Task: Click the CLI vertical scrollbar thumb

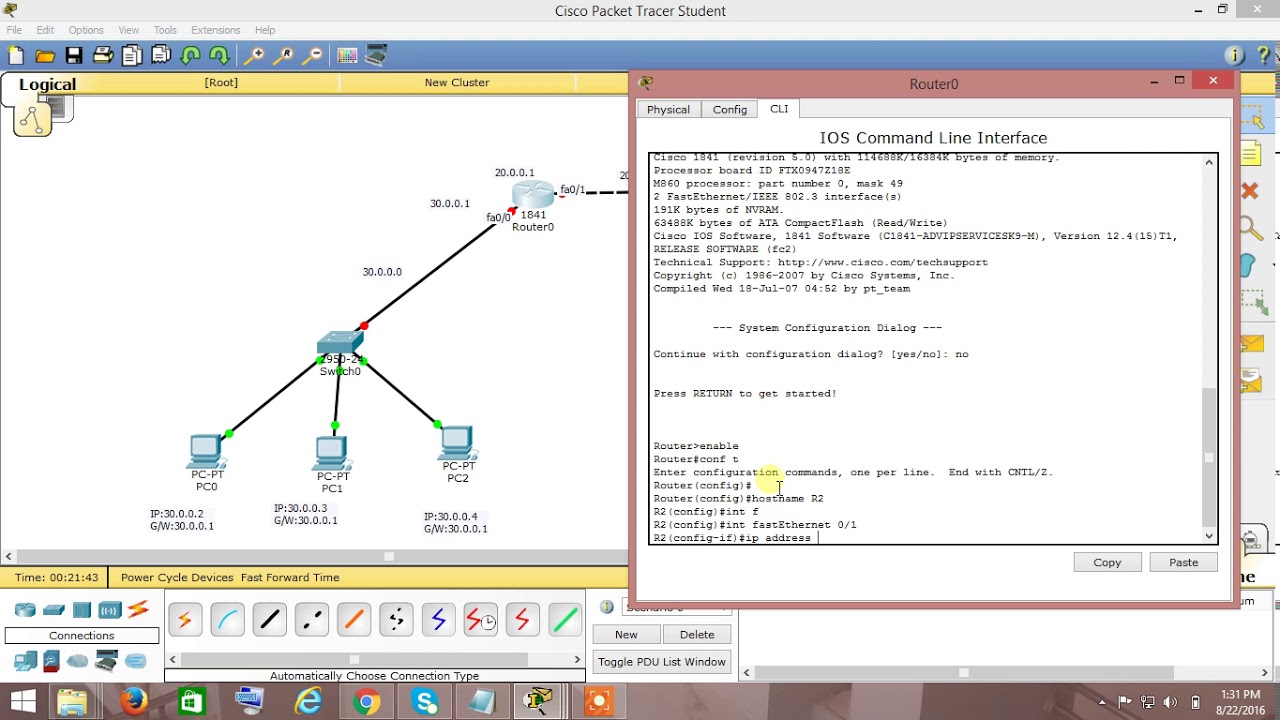Action: [1210, 457]
